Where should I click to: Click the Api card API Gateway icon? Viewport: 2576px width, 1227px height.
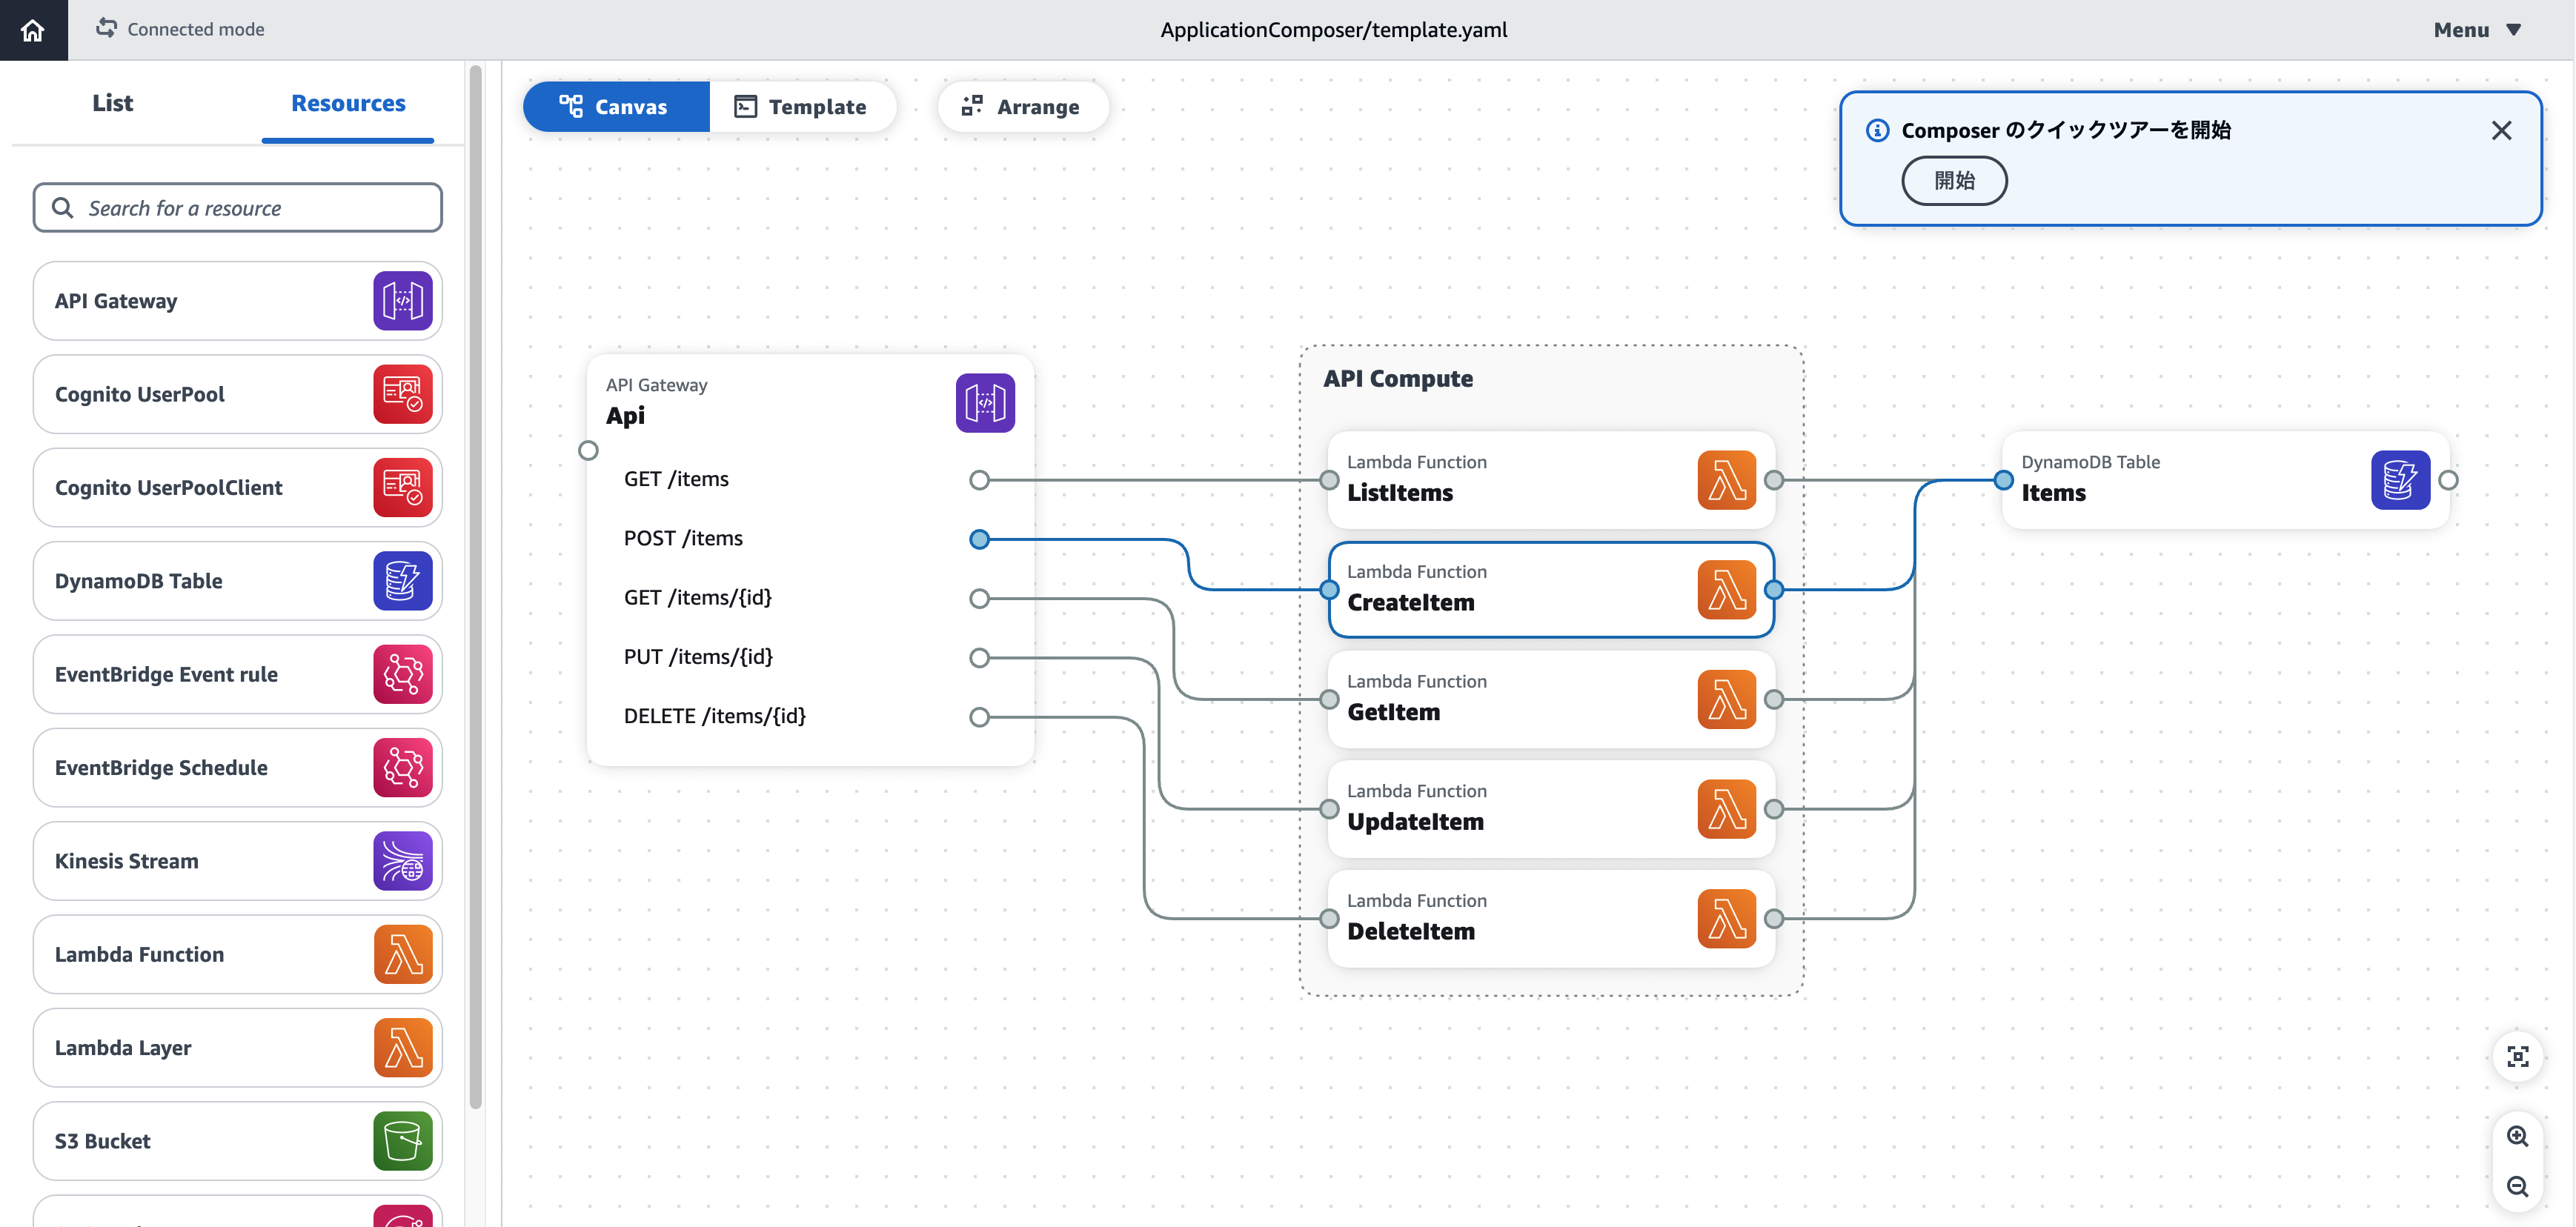tap(985, 403)
